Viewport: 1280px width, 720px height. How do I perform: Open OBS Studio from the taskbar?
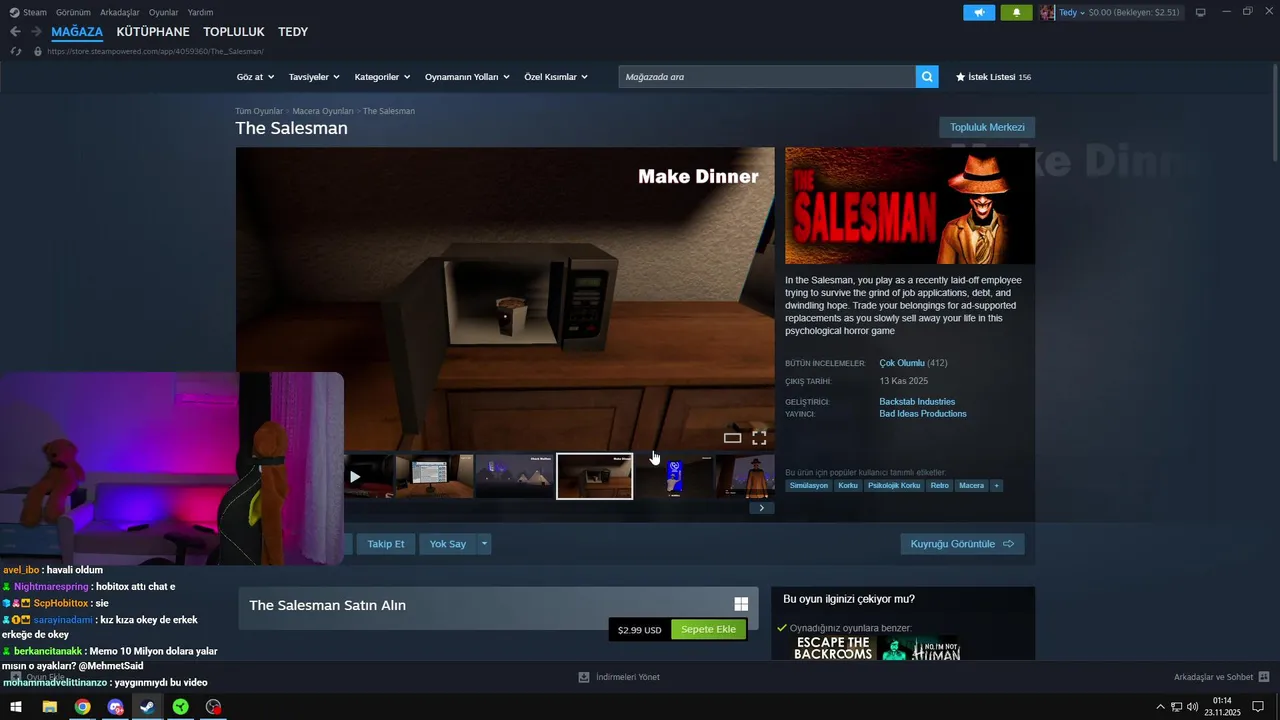coord(213,707)
